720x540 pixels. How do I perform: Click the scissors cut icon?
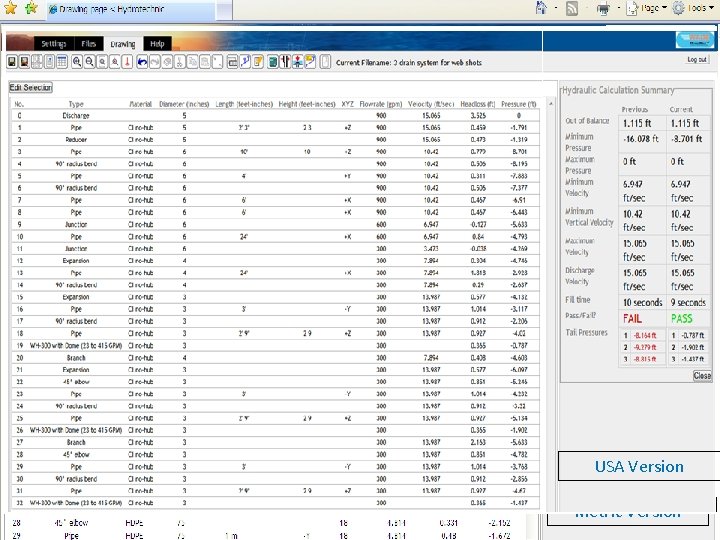pyautogui.click(x=180, y=62)
